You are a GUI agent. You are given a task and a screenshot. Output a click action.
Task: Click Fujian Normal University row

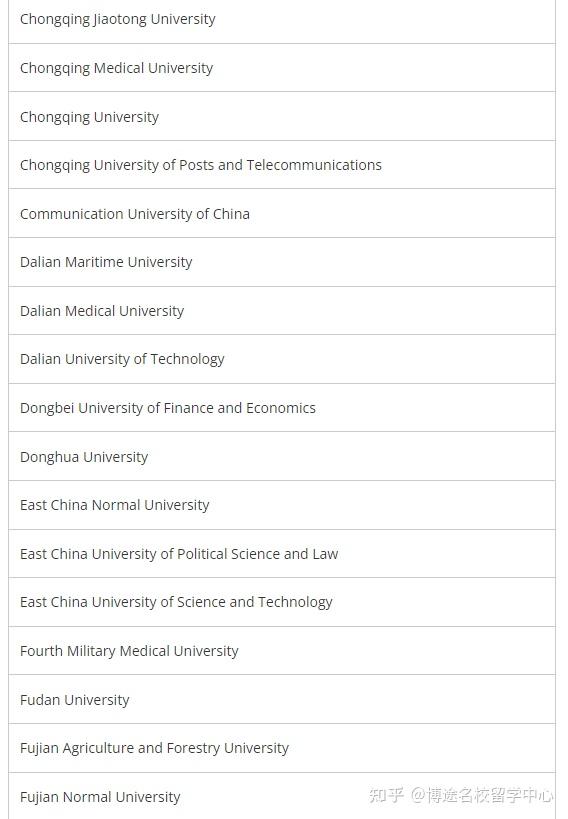pos(282,796)
